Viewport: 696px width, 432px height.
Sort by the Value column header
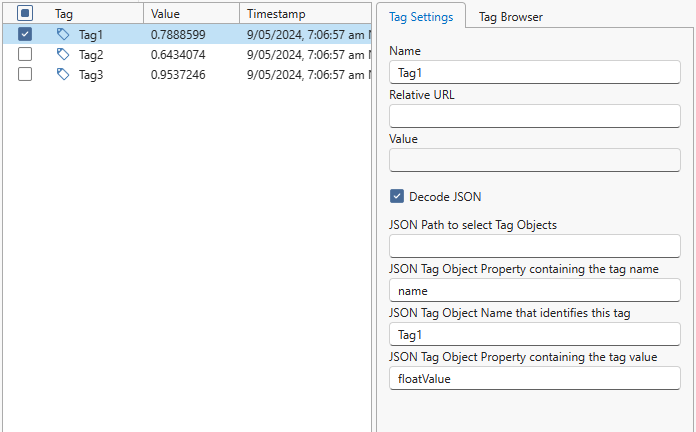click(190, 14)
